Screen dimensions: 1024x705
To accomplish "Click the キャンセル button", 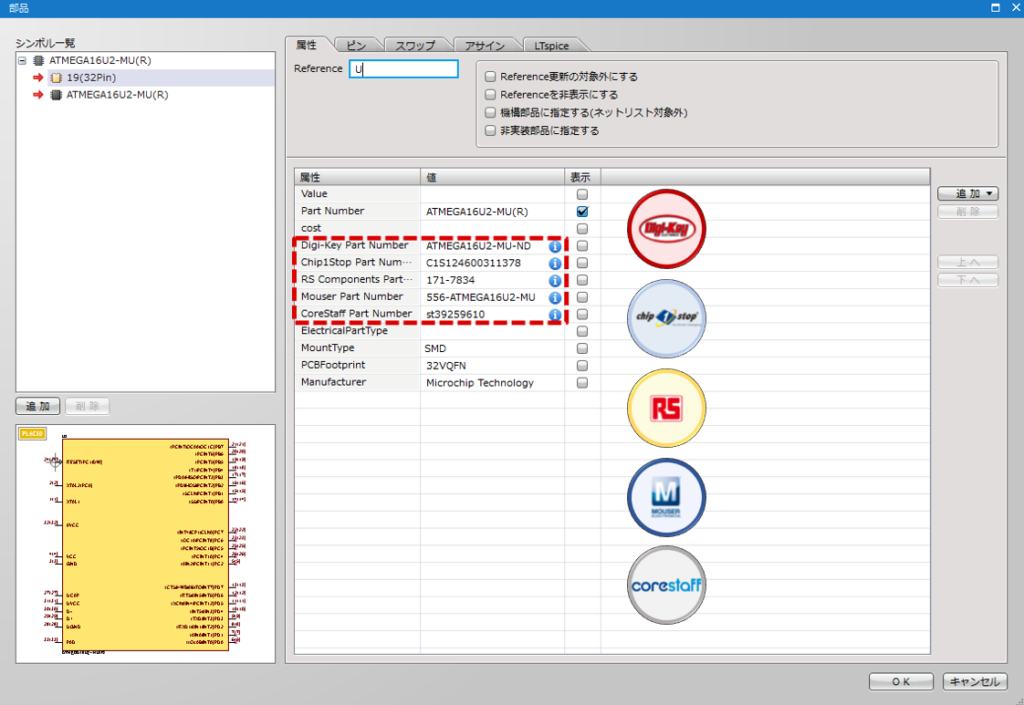I will (x=974, y=682).
